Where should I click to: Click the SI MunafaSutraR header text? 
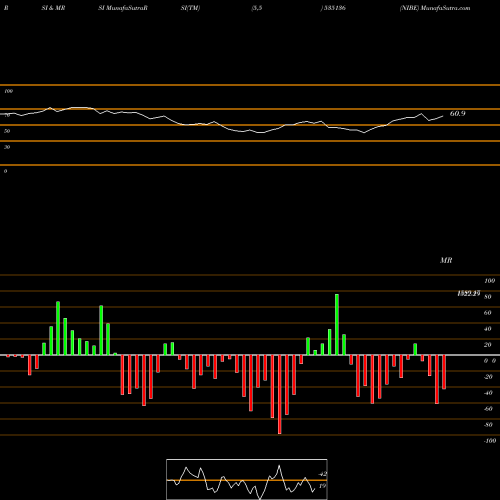123,8
